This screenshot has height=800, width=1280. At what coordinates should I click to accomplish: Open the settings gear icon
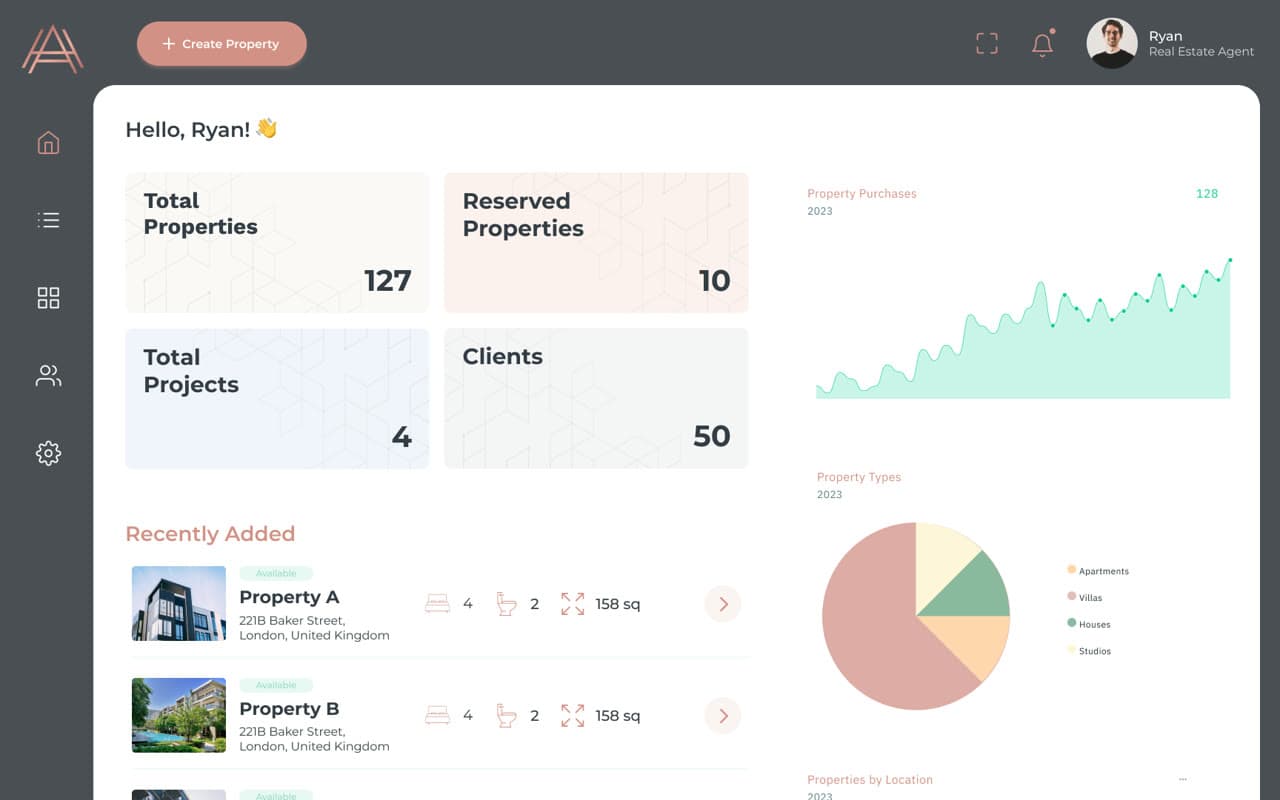(x=48, y=453)
